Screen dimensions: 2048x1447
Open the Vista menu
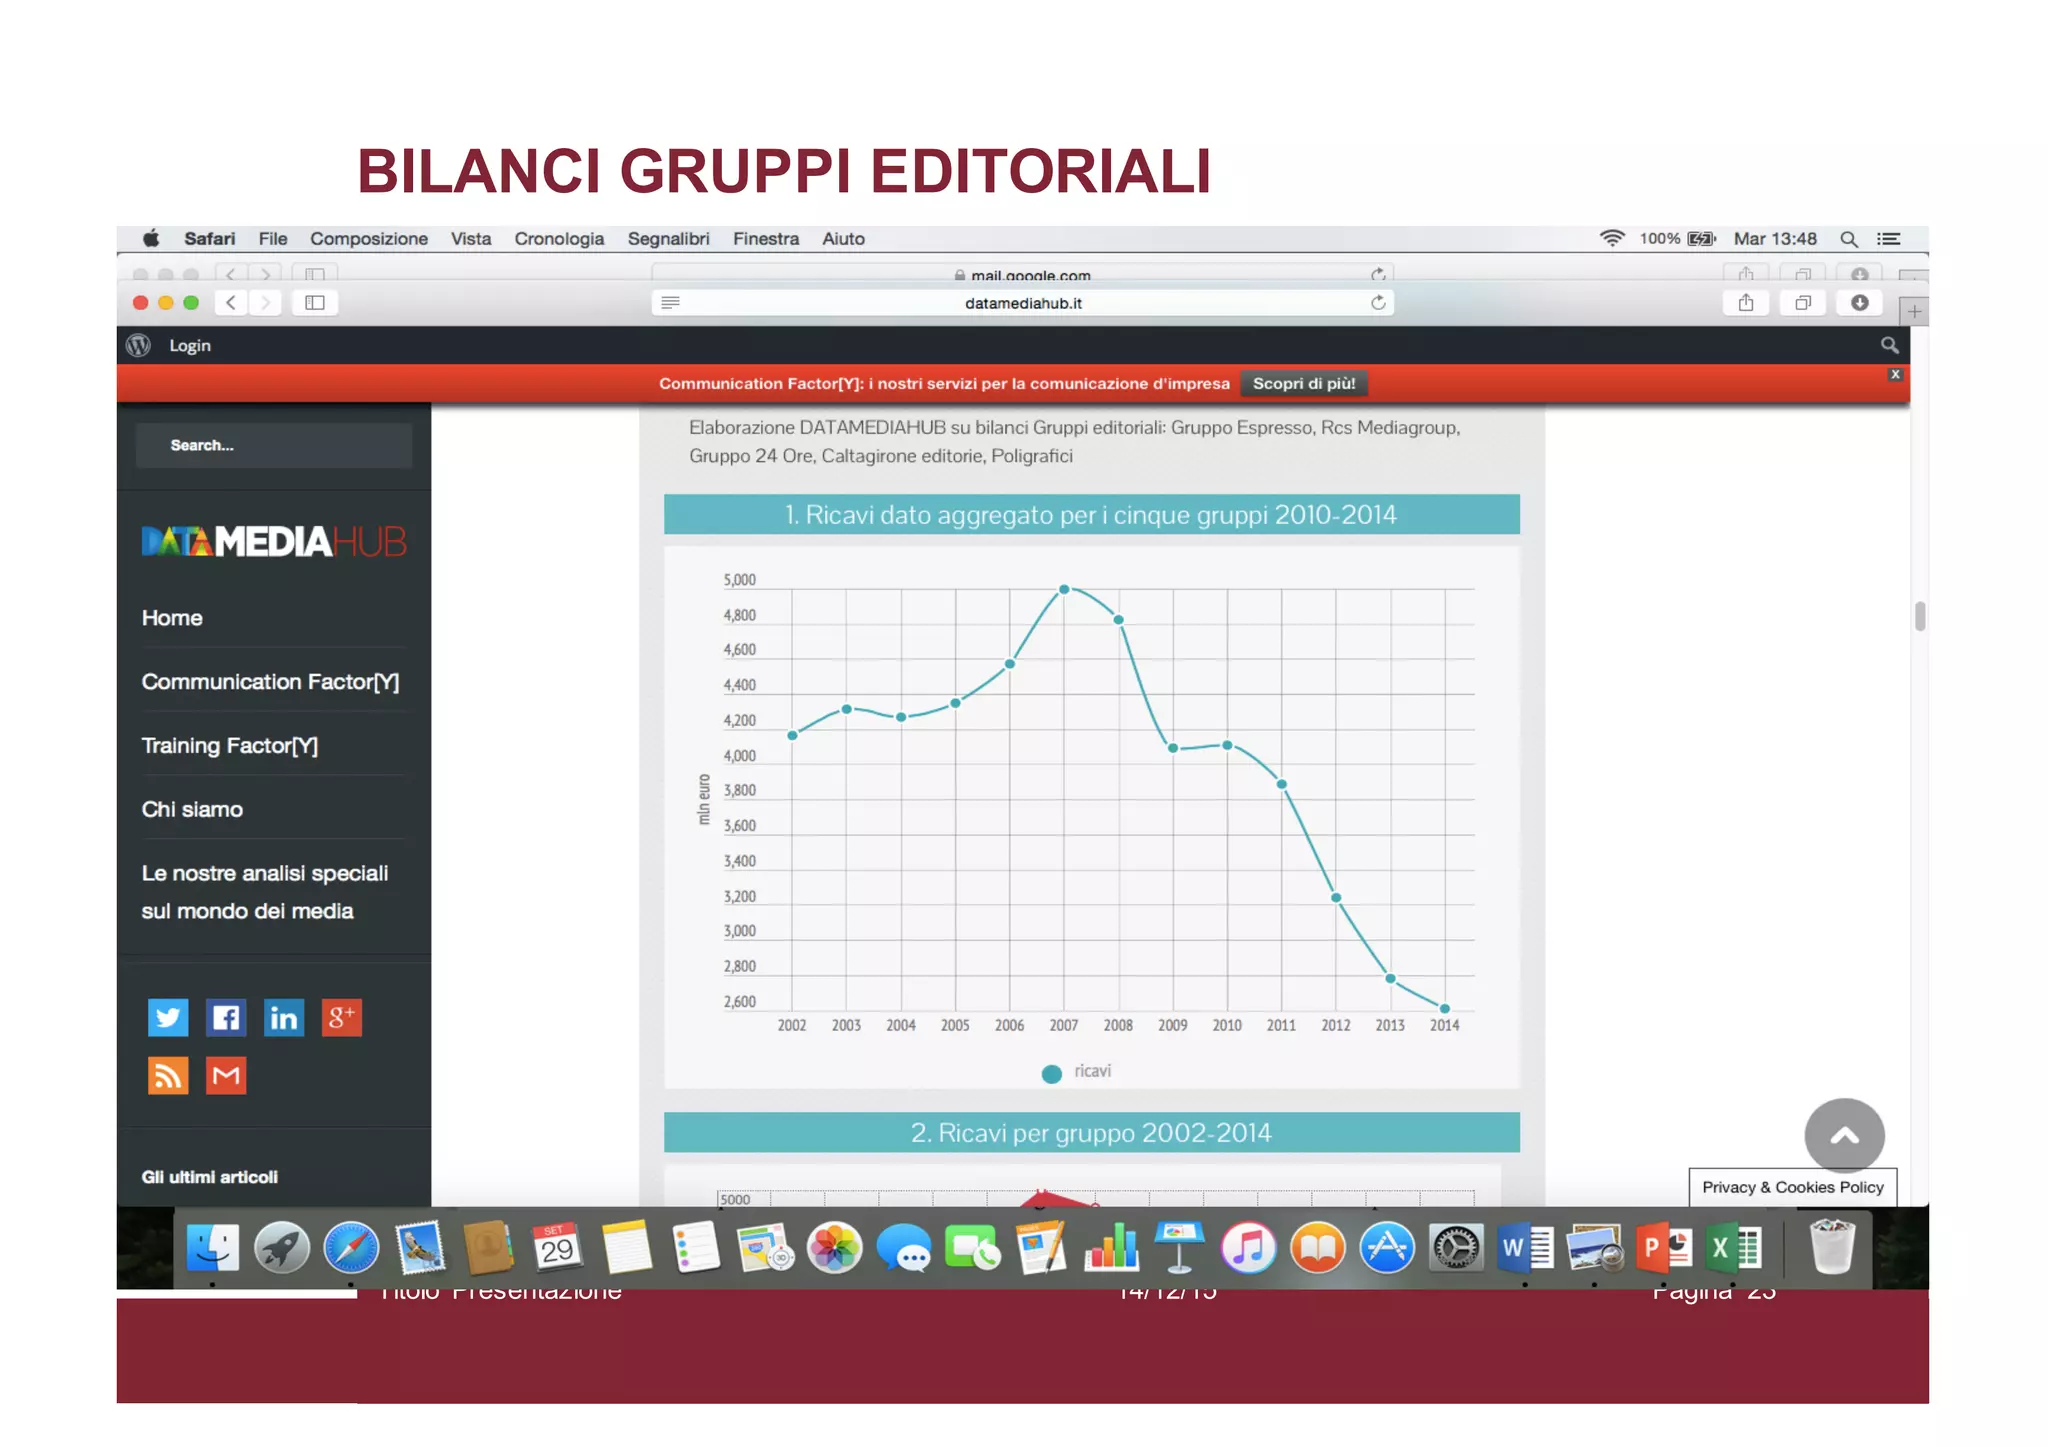click(x=470, y=239)
